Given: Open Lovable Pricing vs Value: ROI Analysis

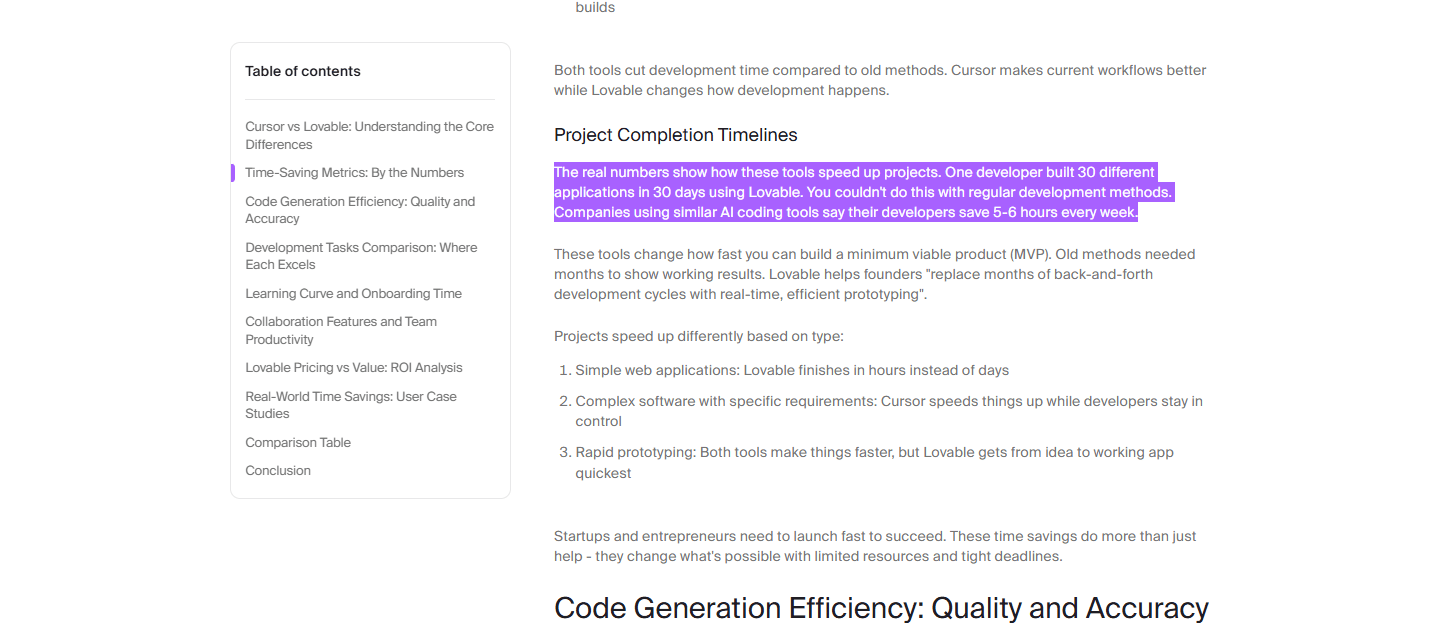Looking at the screenshot, I should point(354,367).
